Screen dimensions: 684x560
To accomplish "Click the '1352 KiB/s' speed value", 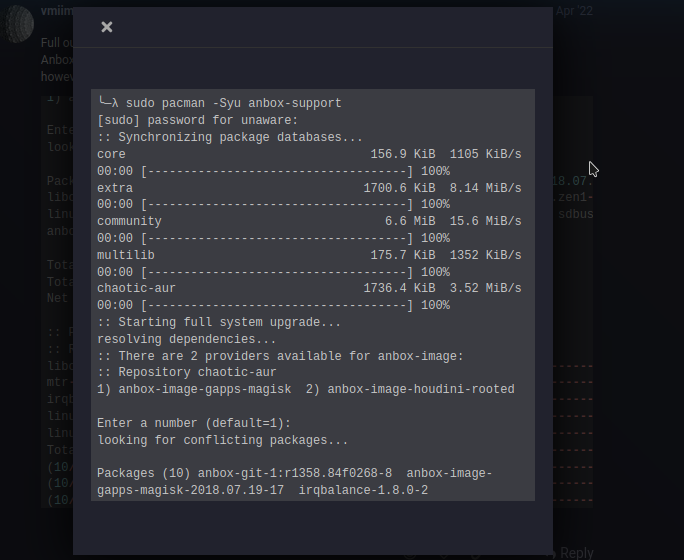I will tap(486, 255).
